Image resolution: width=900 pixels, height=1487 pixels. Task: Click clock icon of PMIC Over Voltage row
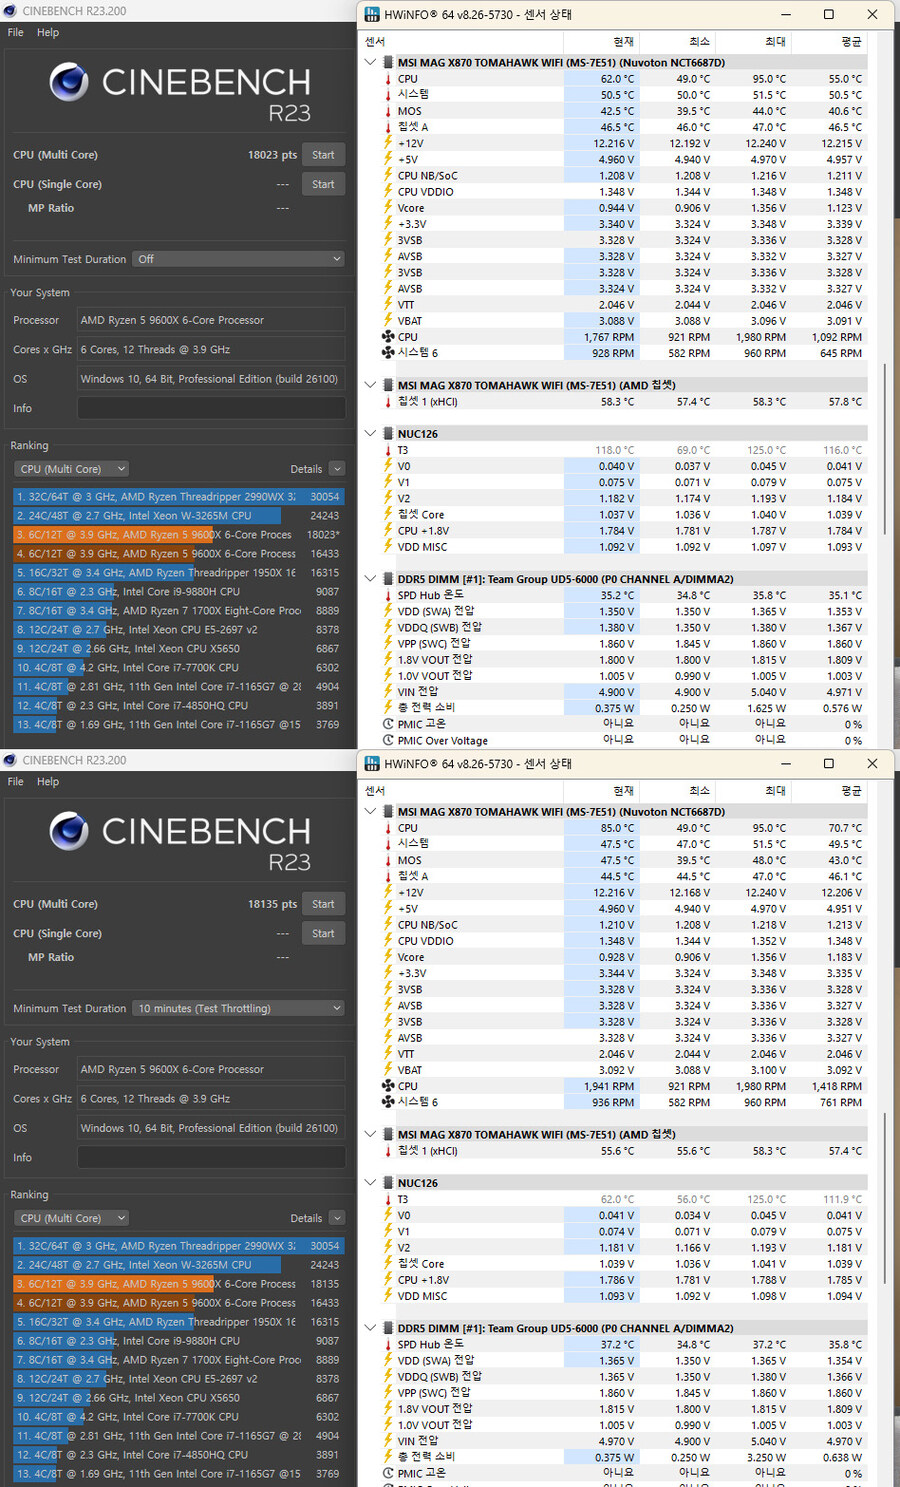388,740
